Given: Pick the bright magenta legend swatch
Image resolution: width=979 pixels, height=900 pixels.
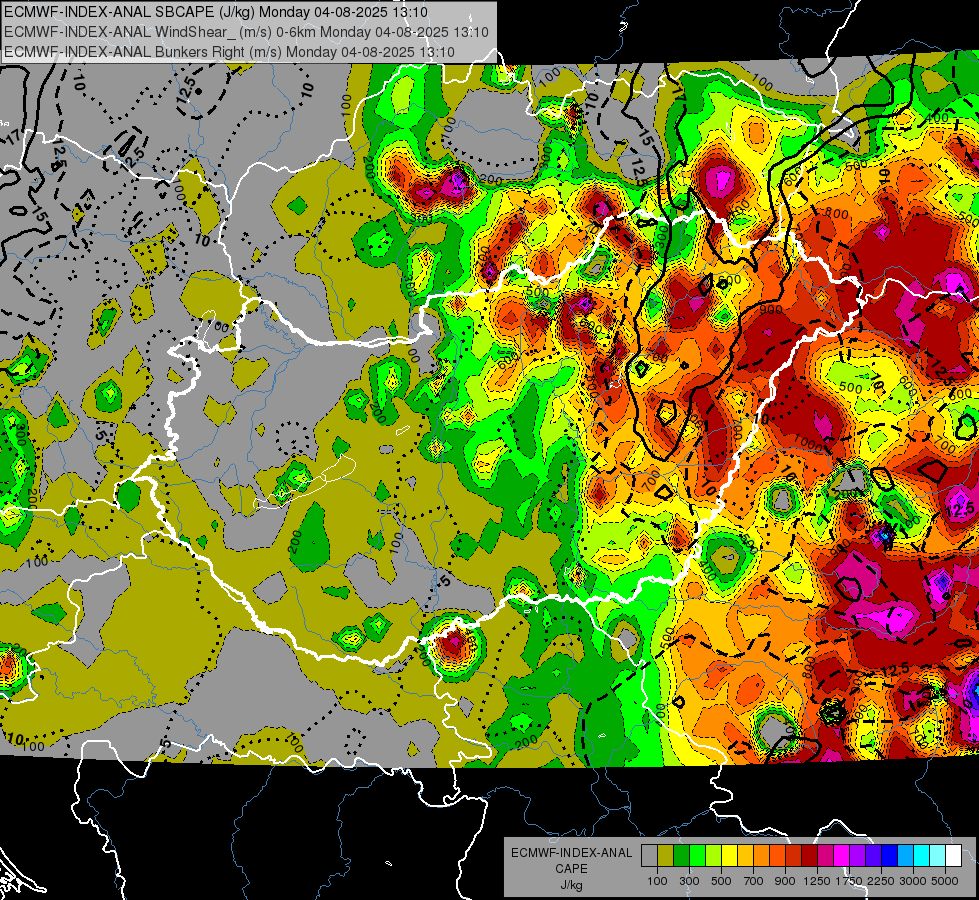Looking at the screenshot, I should [x=842, y=856].
